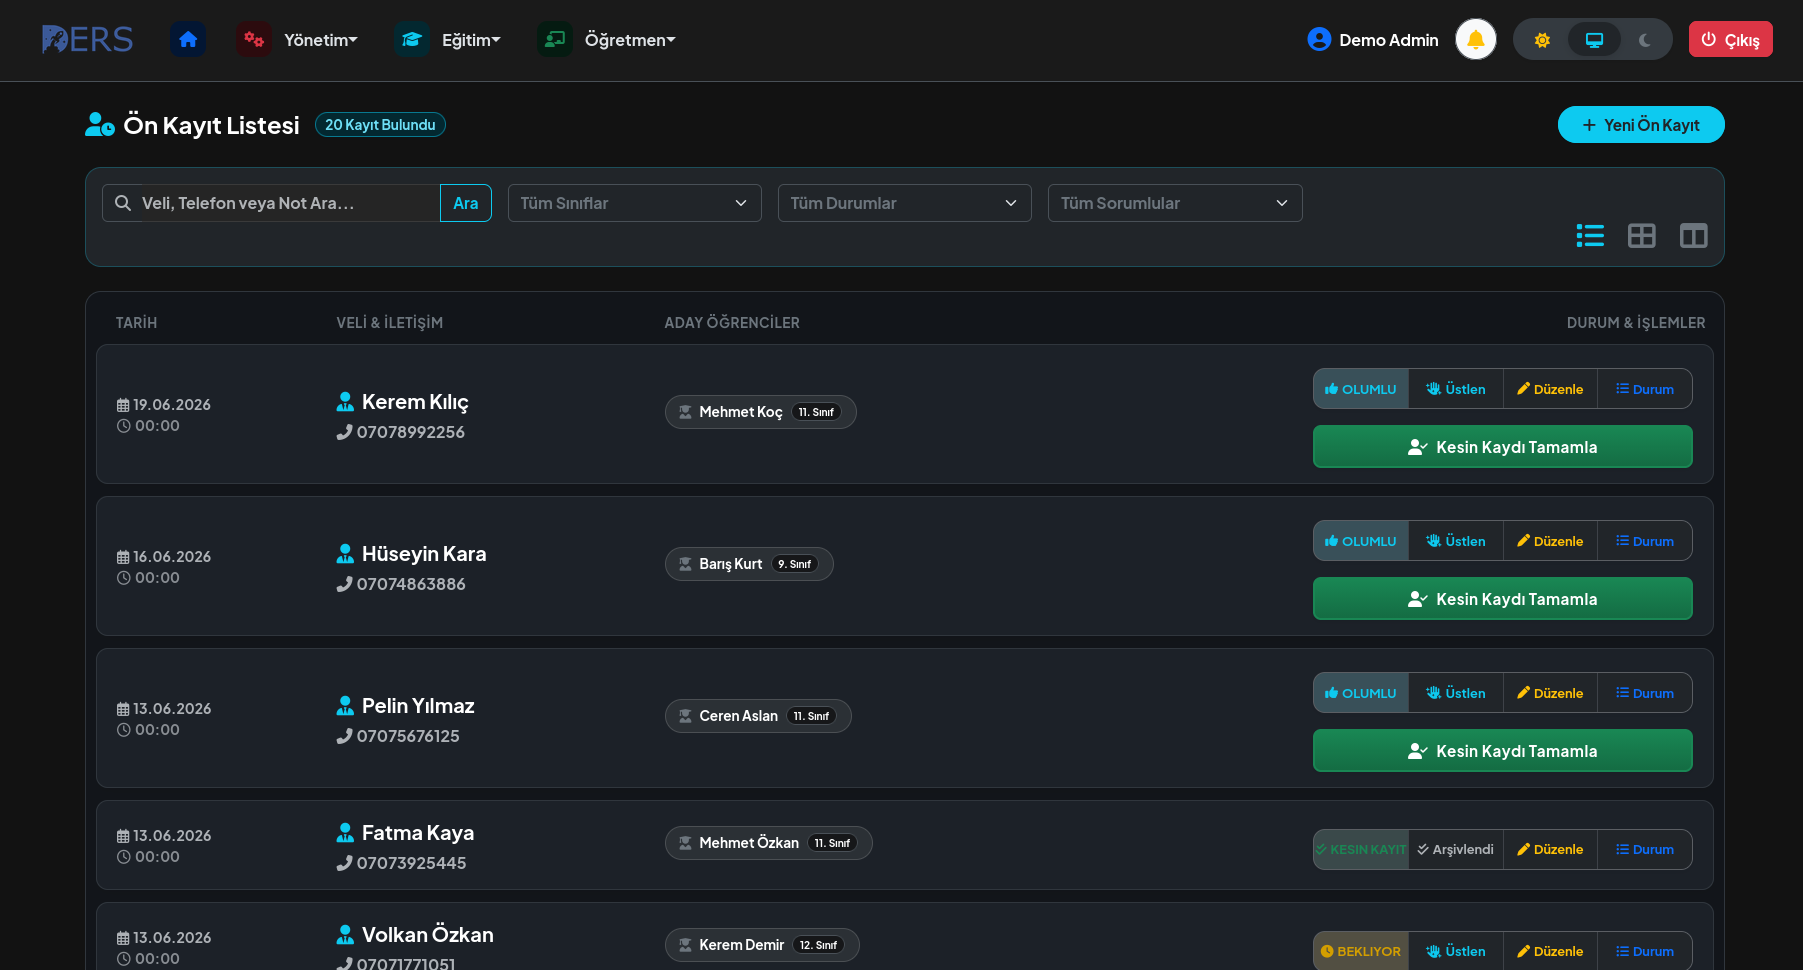This screenshot has width=1803, height=970.
Task: Switch to list view layout
Action: [x=1590, y=236]
